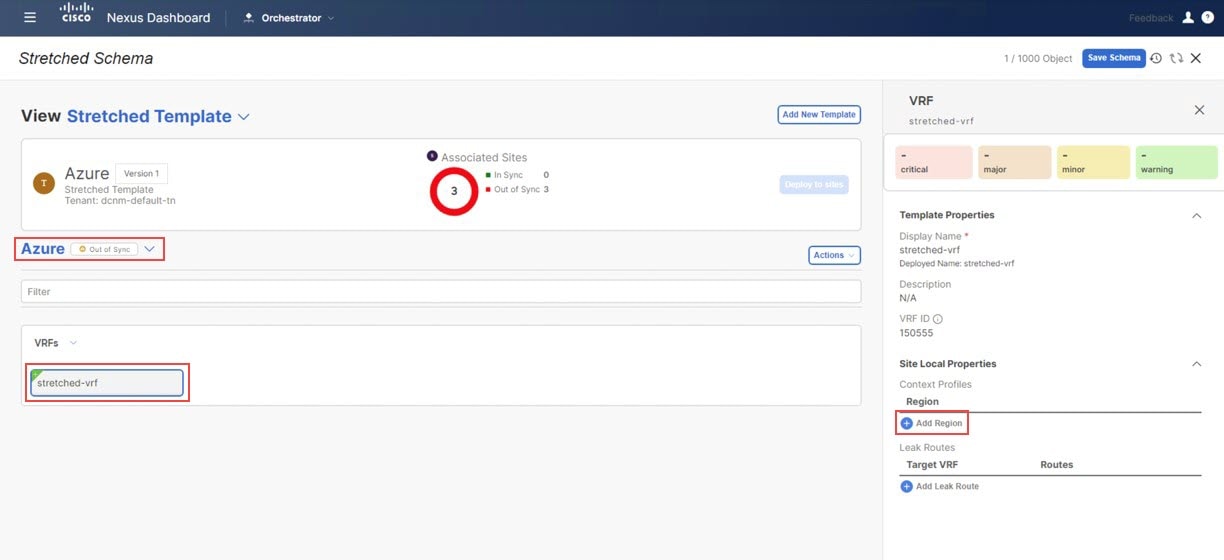Close the VRF properties panel
Screen dimensions: 1224x560
[x=1199, y=110]
